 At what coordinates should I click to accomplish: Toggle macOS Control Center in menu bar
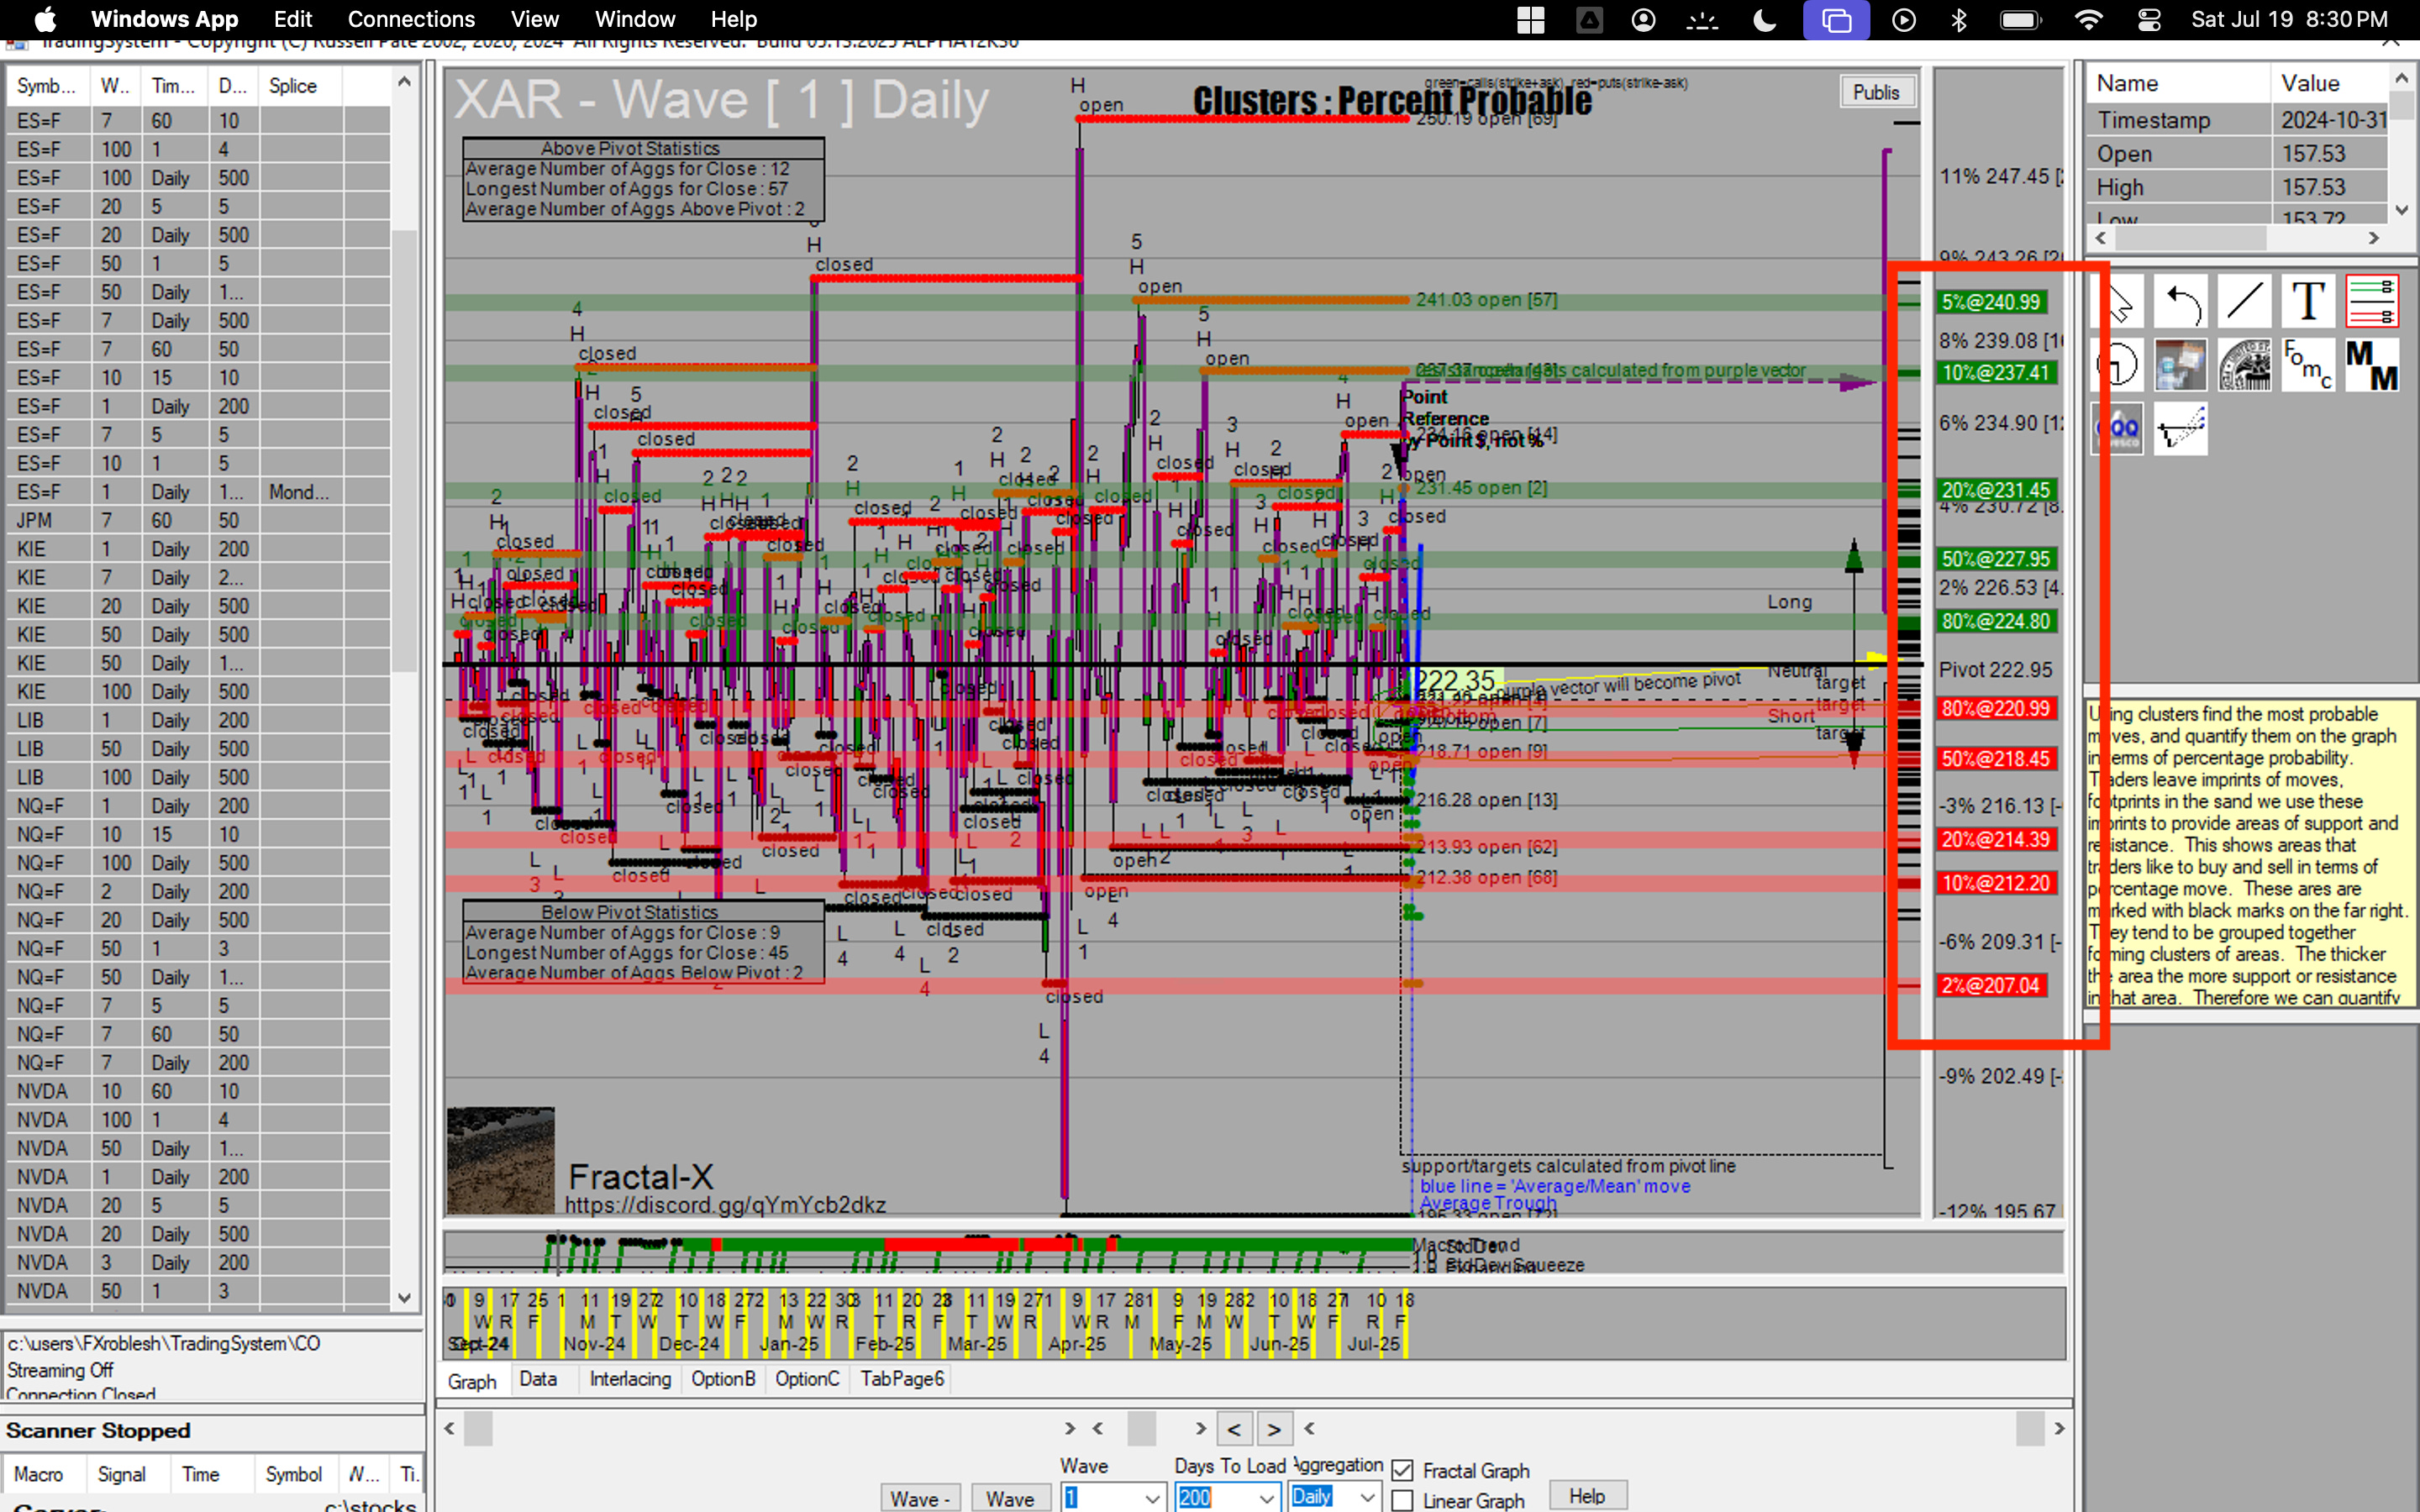[2148, 20]
